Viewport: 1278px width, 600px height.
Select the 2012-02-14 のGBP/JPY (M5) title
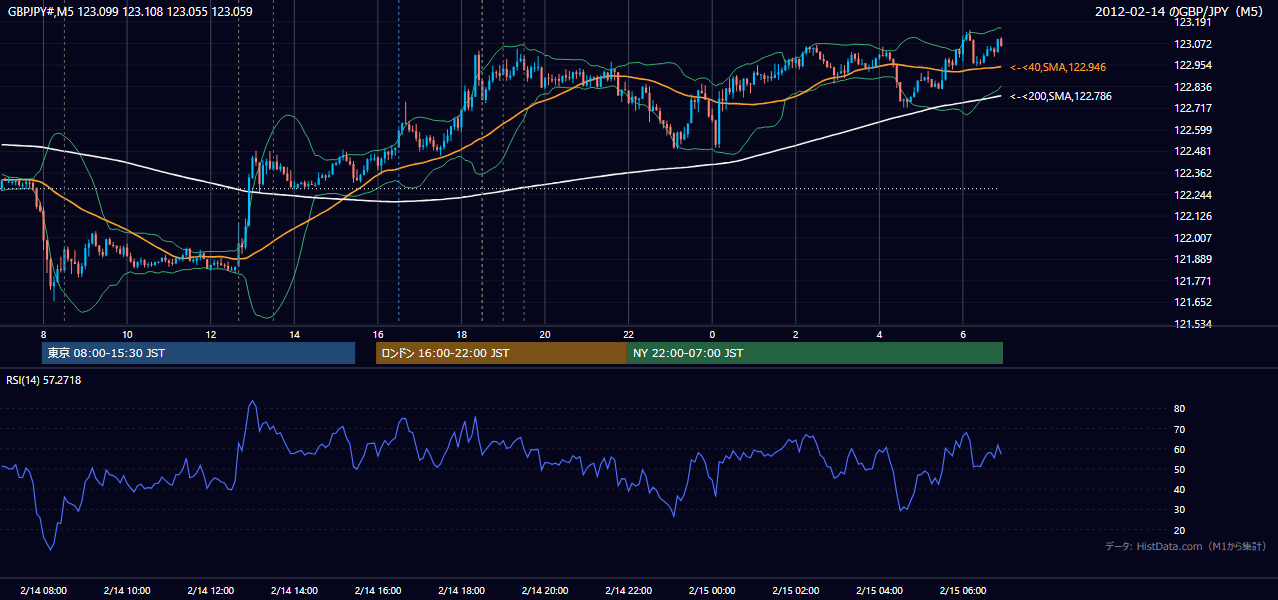(x=1181, y=12)
